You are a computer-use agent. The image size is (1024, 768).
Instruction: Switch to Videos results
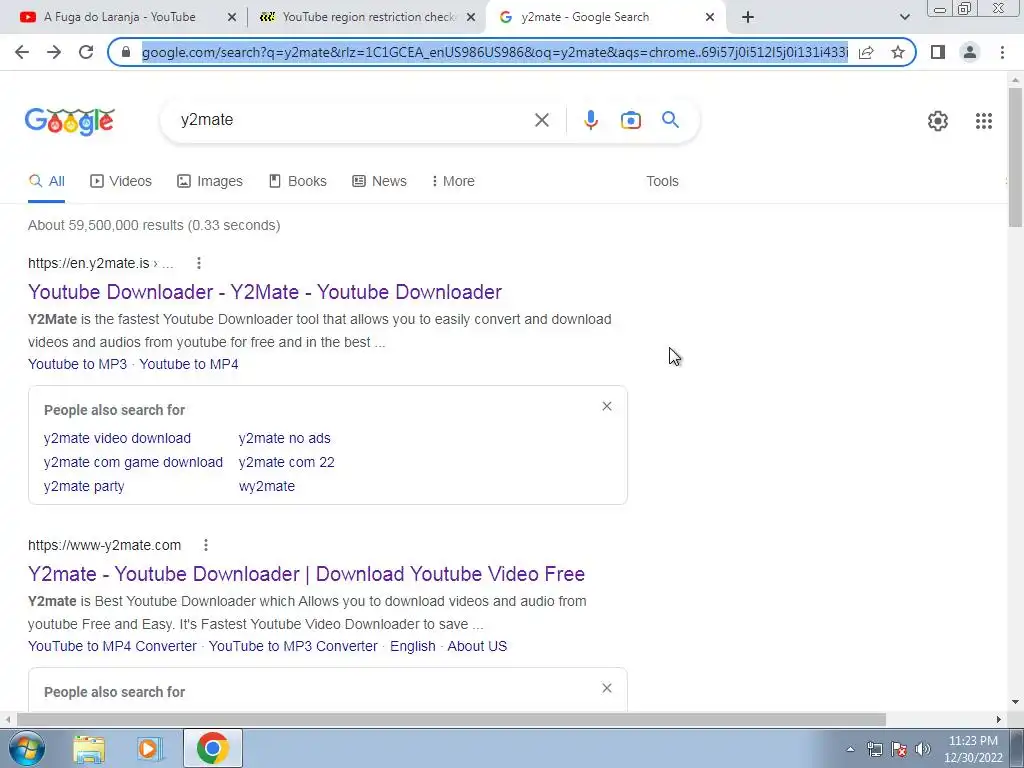point(121,182)
